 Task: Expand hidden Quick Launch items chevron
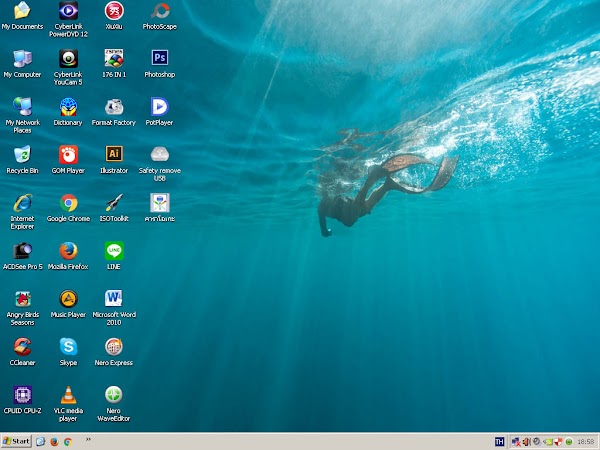coord(88,439)
